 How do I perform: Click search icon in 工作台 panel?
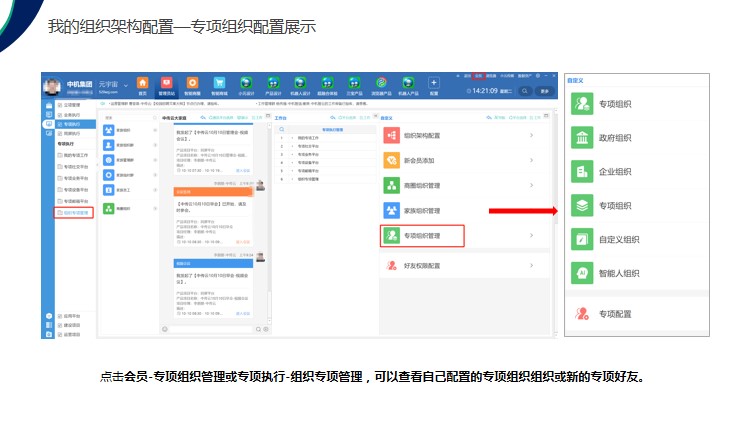282,130
